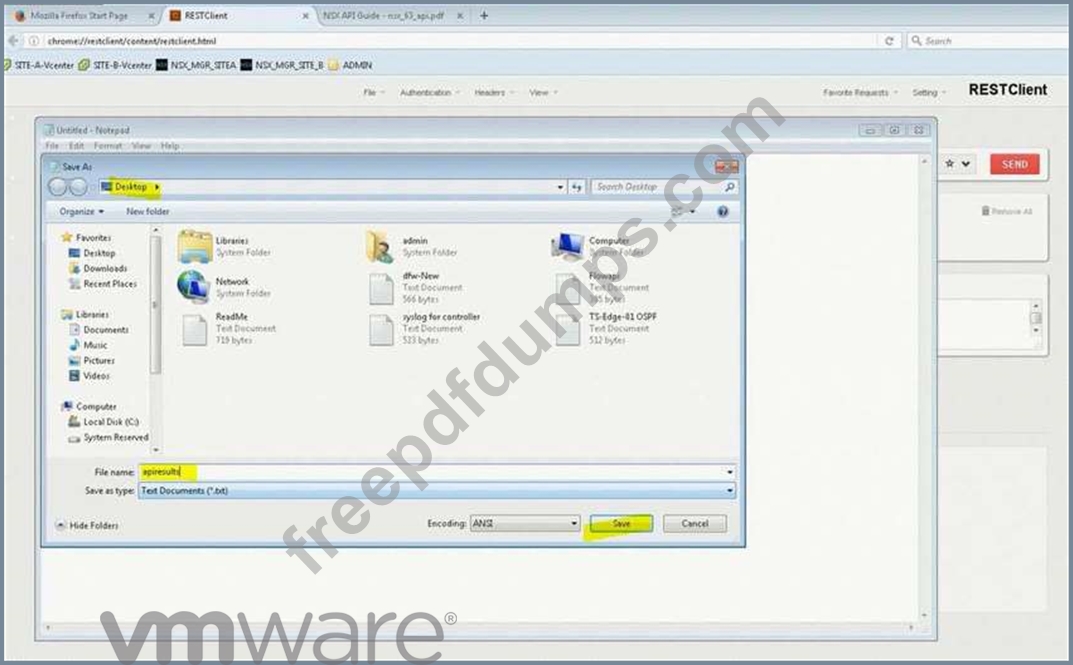Click the Firefox Search box
Image resolution: width=1073 pixels, height=665 pixels.
click(x=989, y=41)
